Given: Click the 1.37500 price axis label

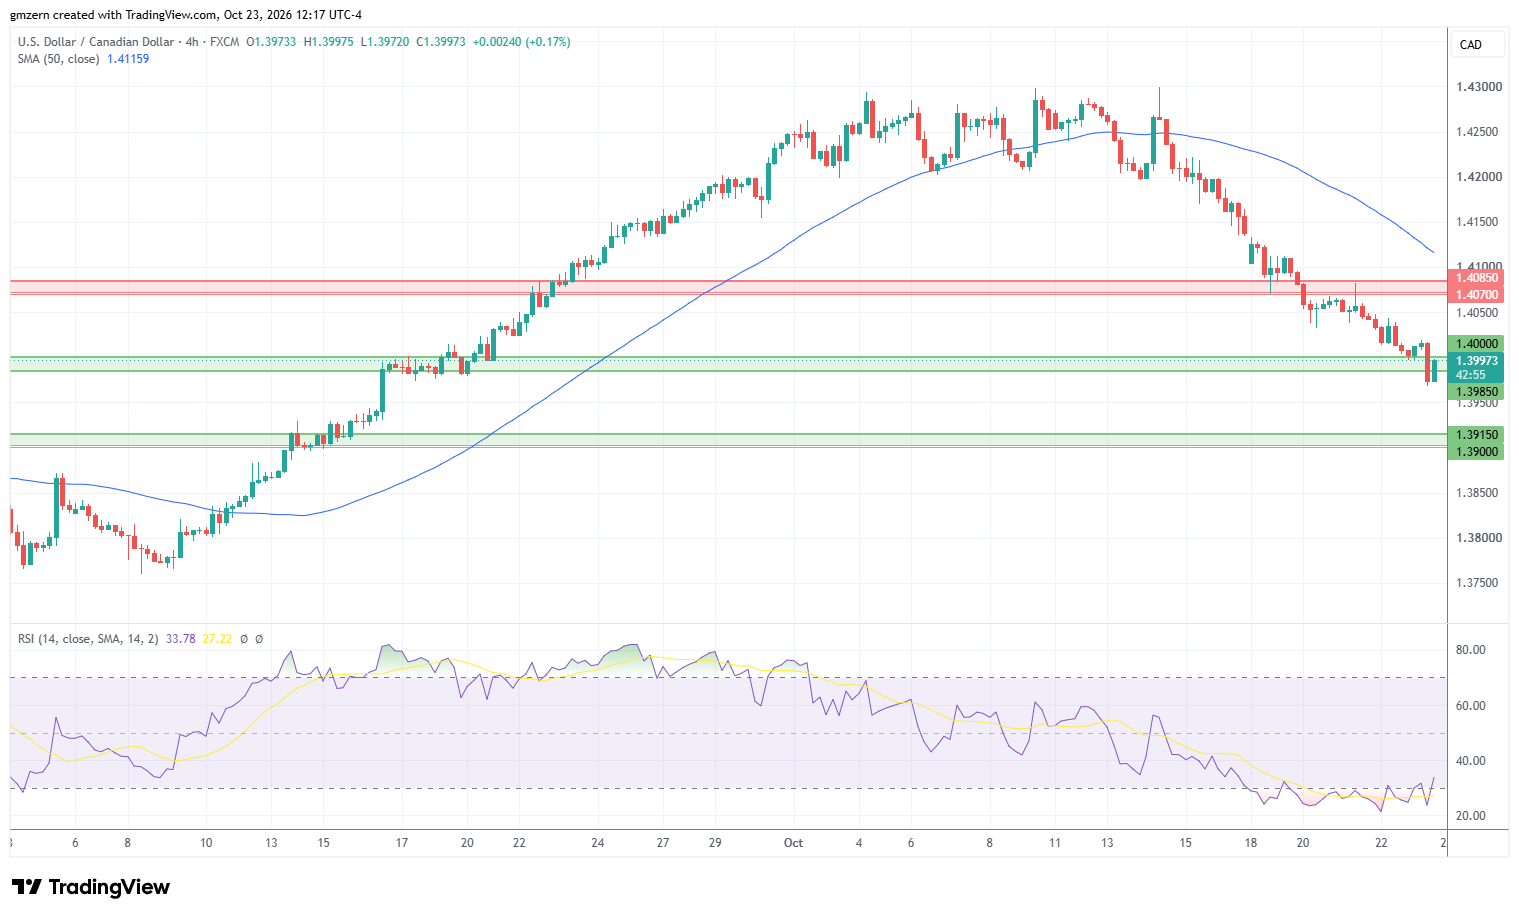Looking at the screenshot, I should [x=1478, y=583].
